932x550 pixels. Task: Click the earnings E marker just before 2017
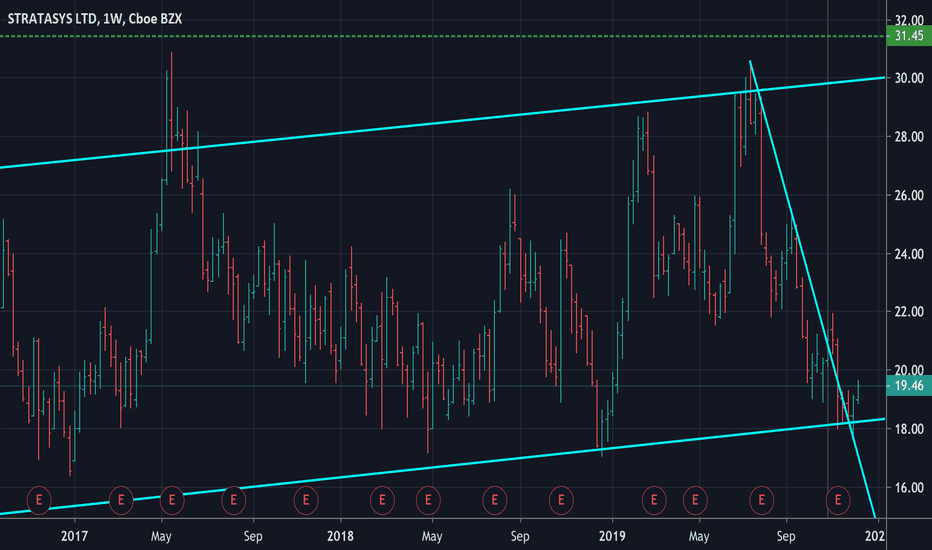39,500
